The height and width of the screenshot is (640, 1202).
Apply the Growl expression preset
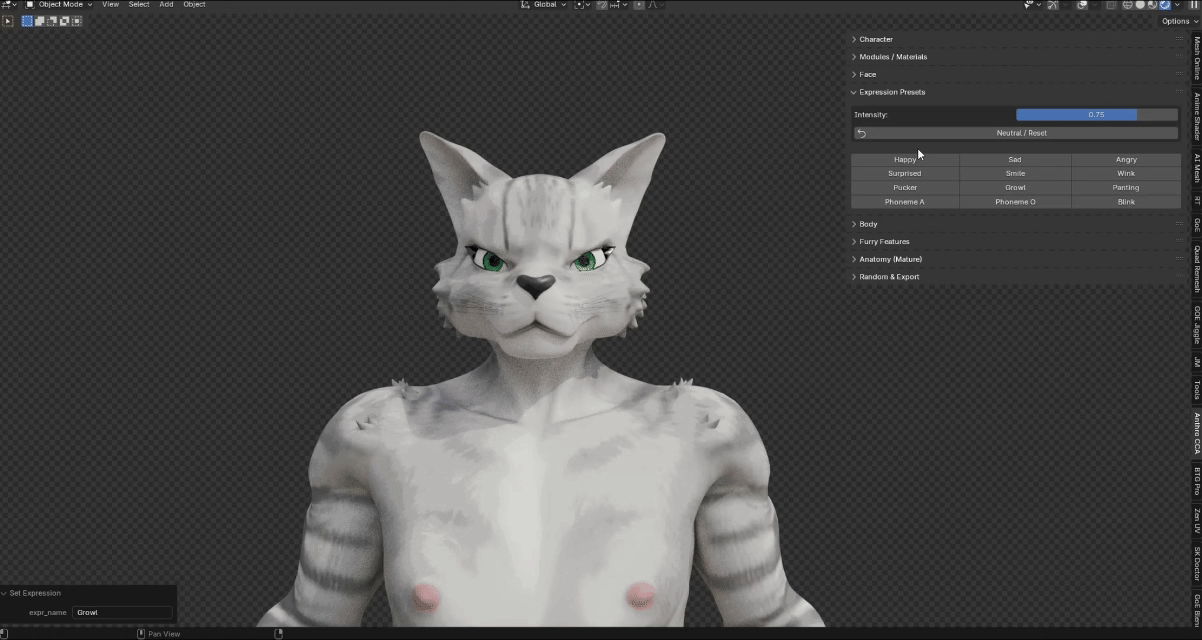1015,188
